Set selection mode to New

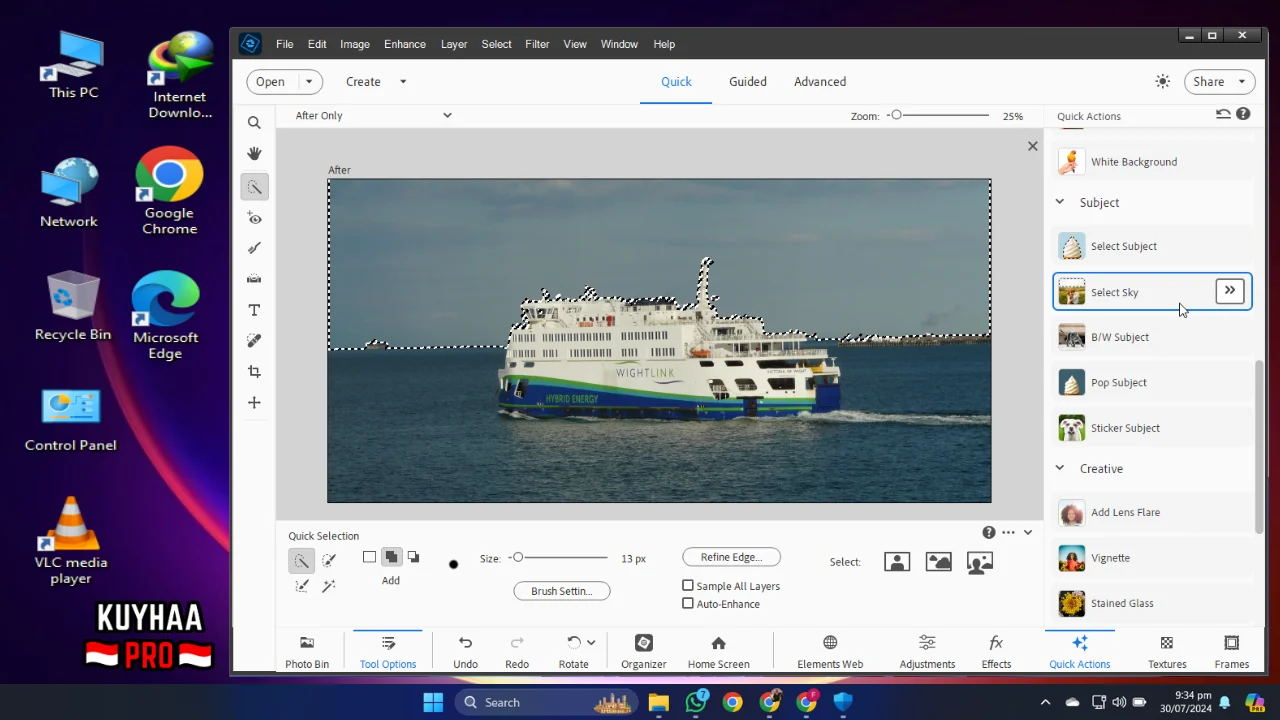369,557
